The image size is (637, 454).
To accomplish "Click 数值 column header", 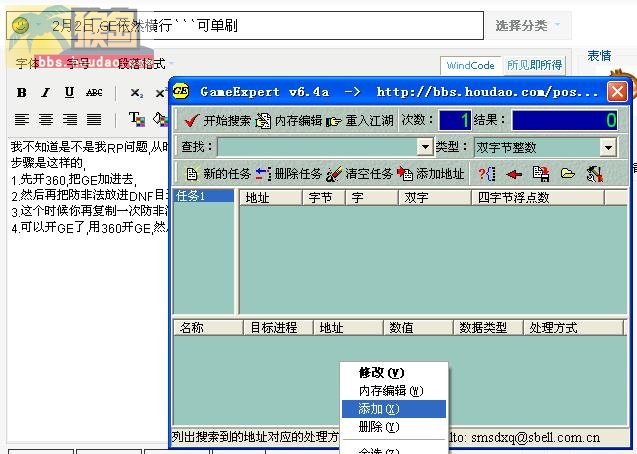I will [418, 327].
